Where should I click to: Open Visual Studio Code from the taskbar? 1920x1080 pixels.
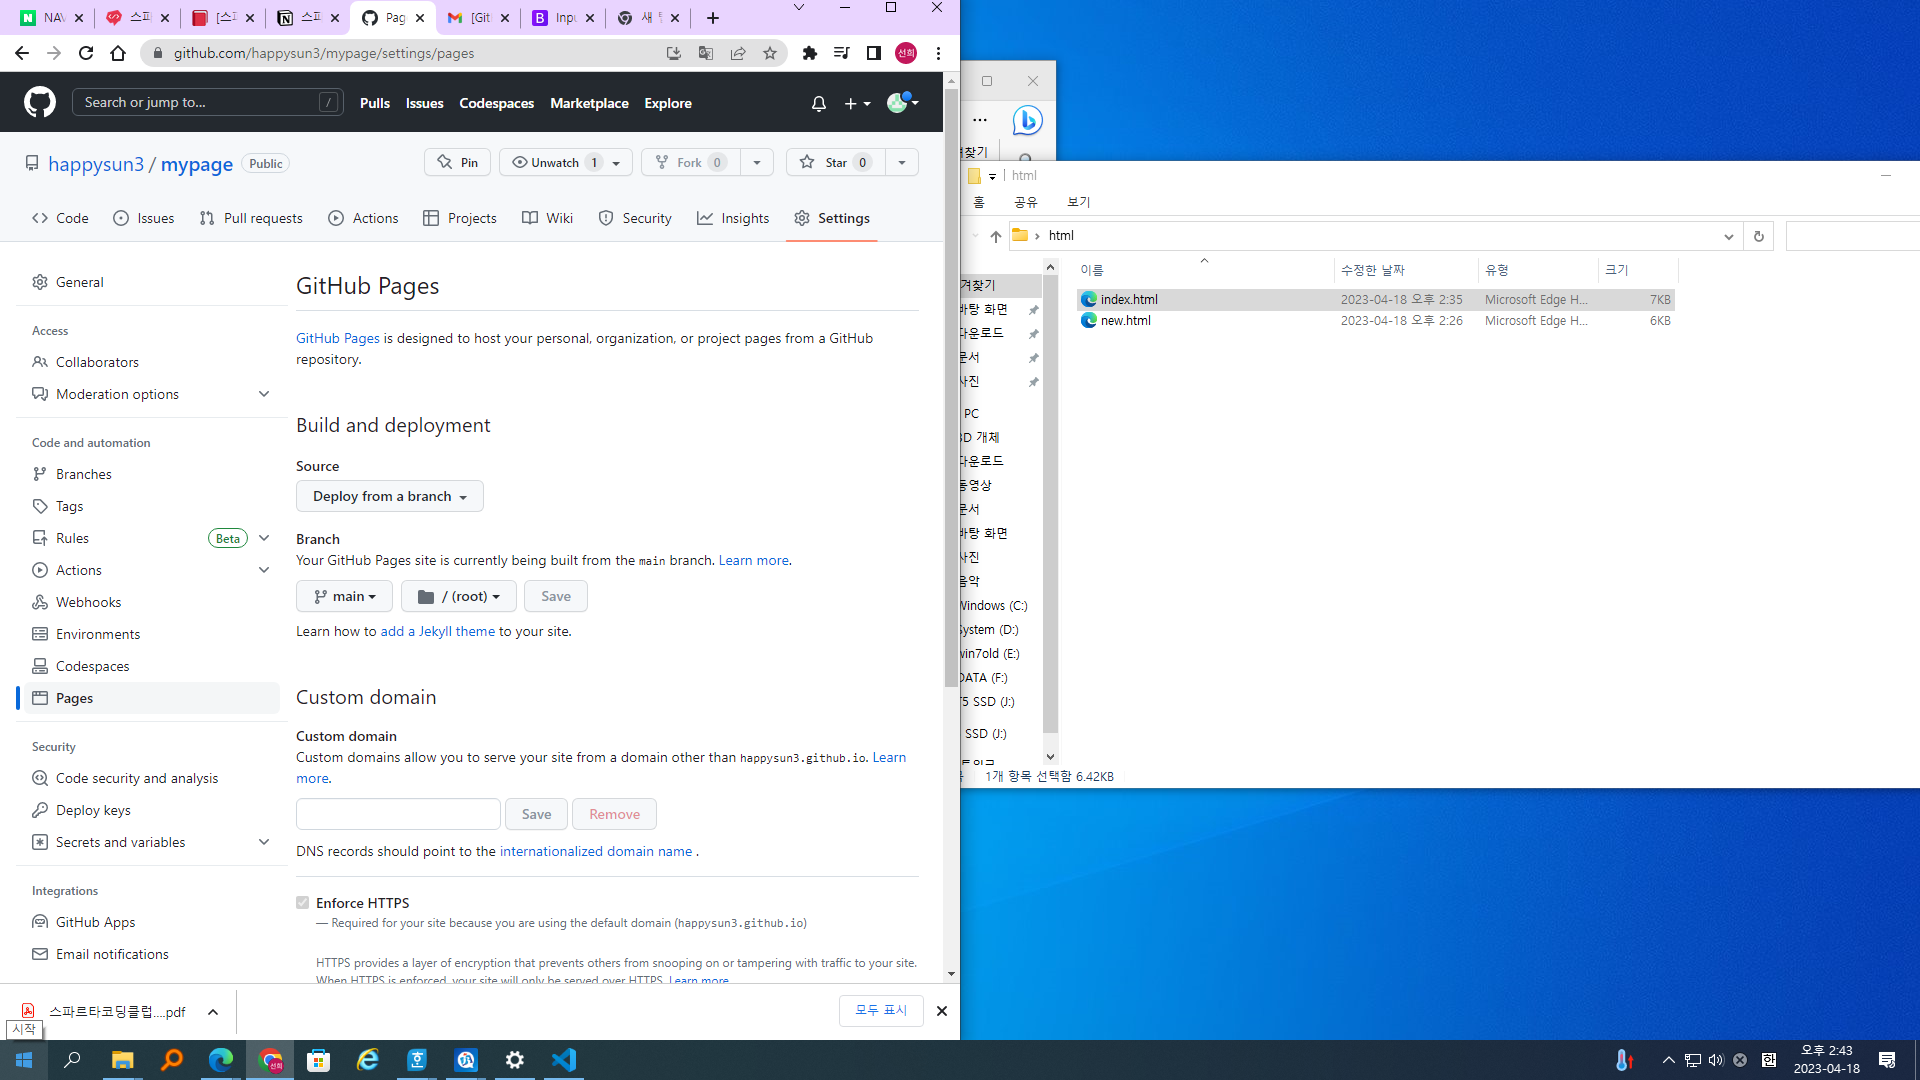click(564, 1060)
